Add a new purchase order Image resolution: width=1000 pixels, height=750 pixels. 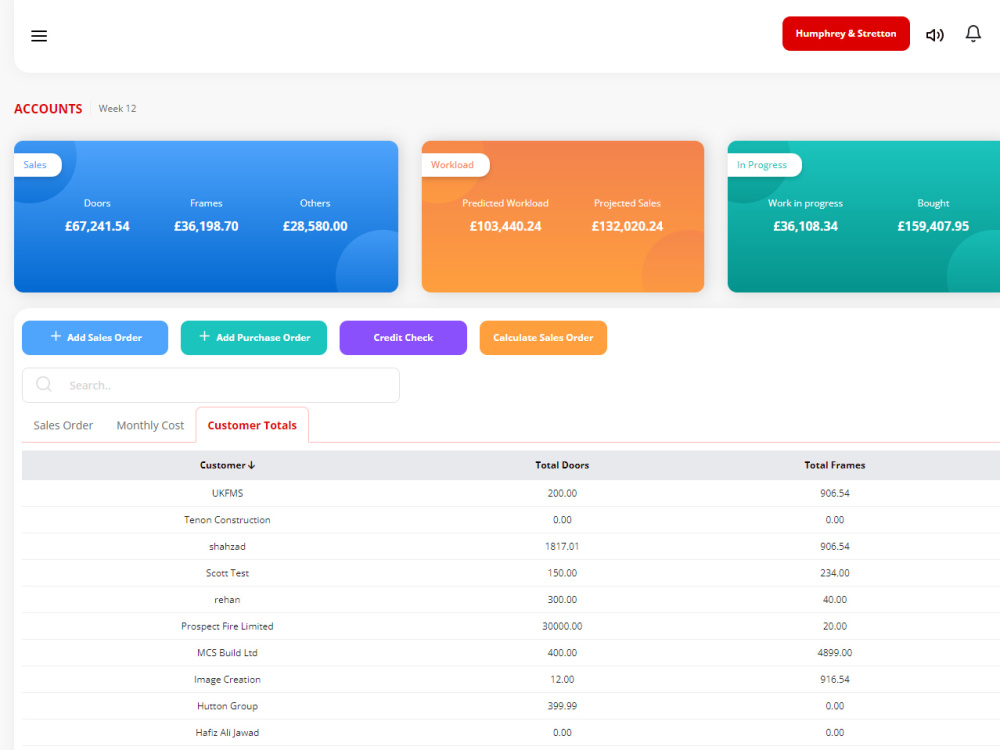pos(254,337)
